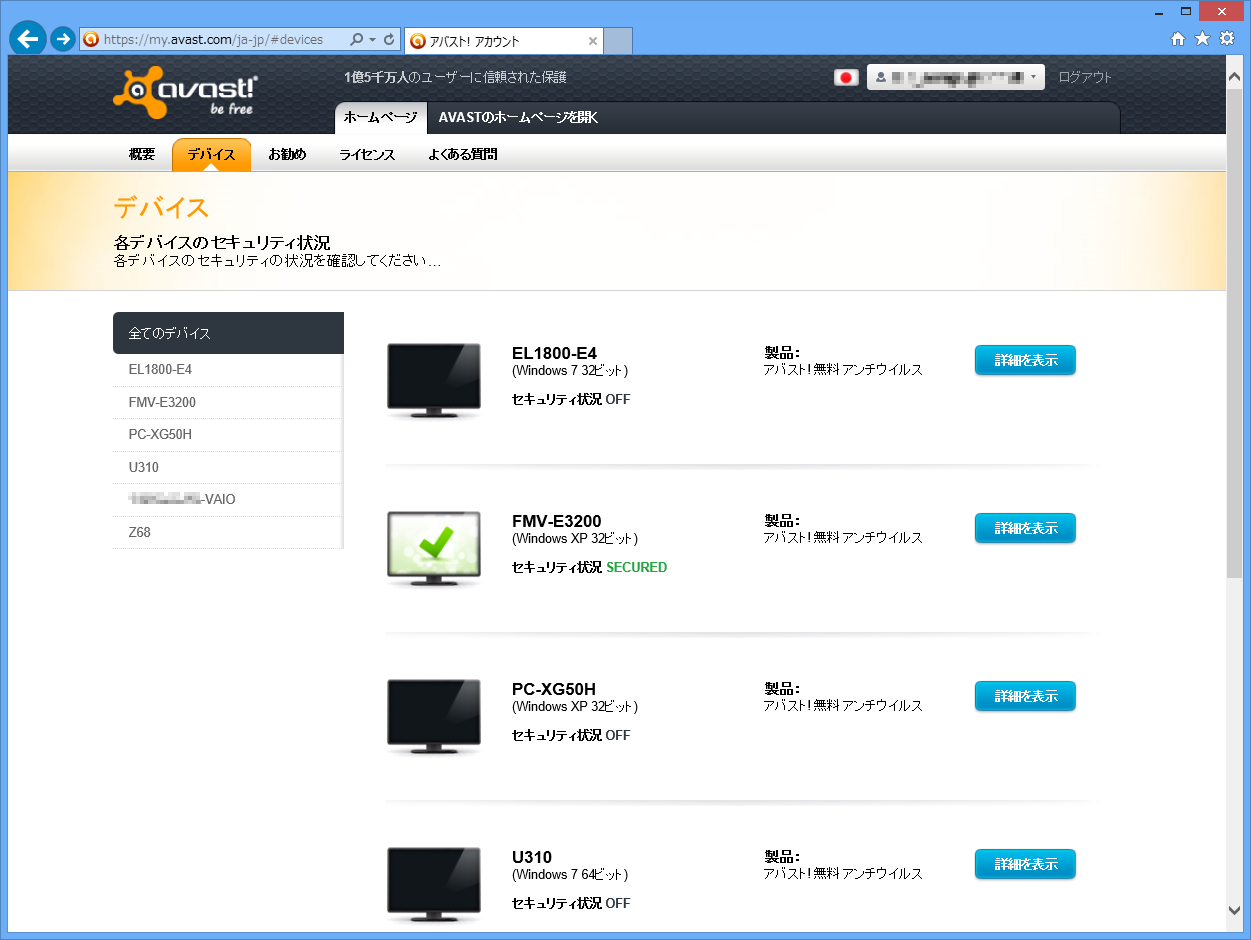The width and height of the screenshot is (1251, 940).
Task: Click the address bar URL field
Action: point(213,40)
